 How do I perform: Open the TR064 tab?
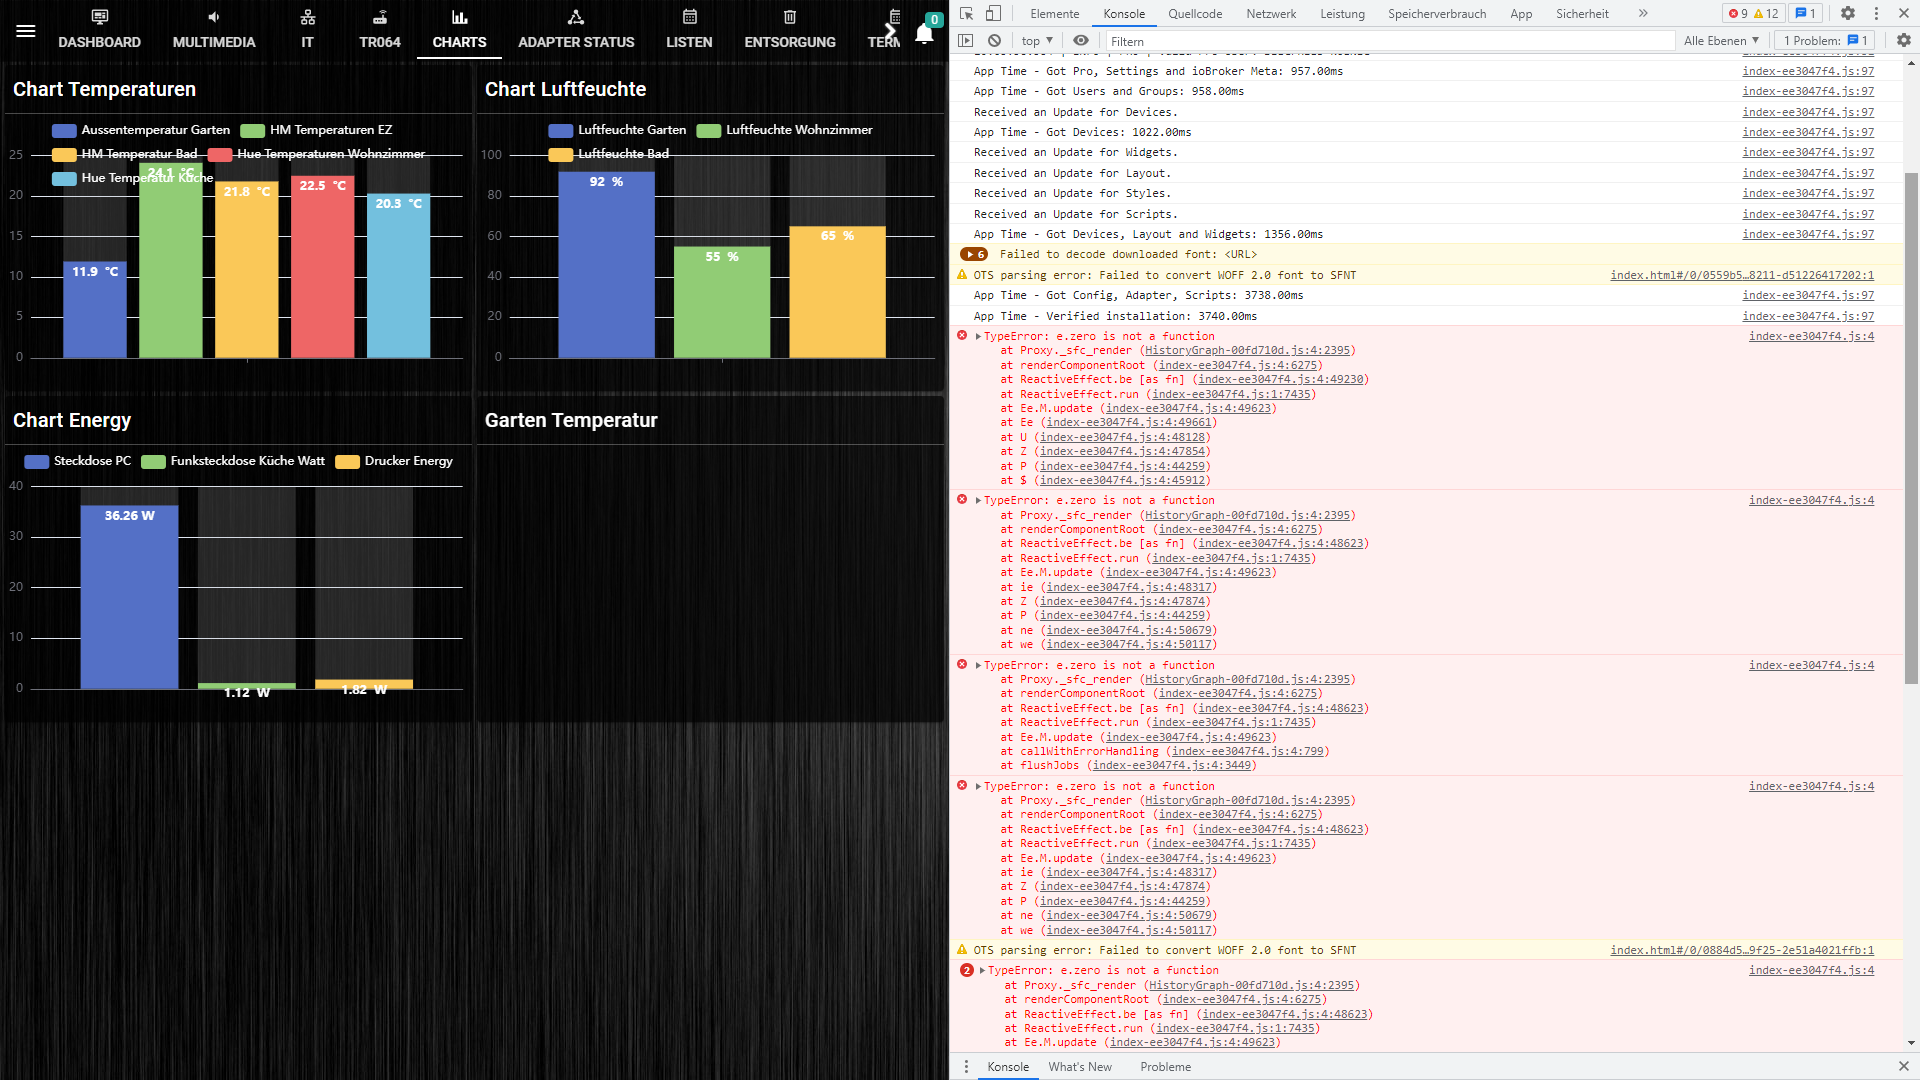coord(380,30)
